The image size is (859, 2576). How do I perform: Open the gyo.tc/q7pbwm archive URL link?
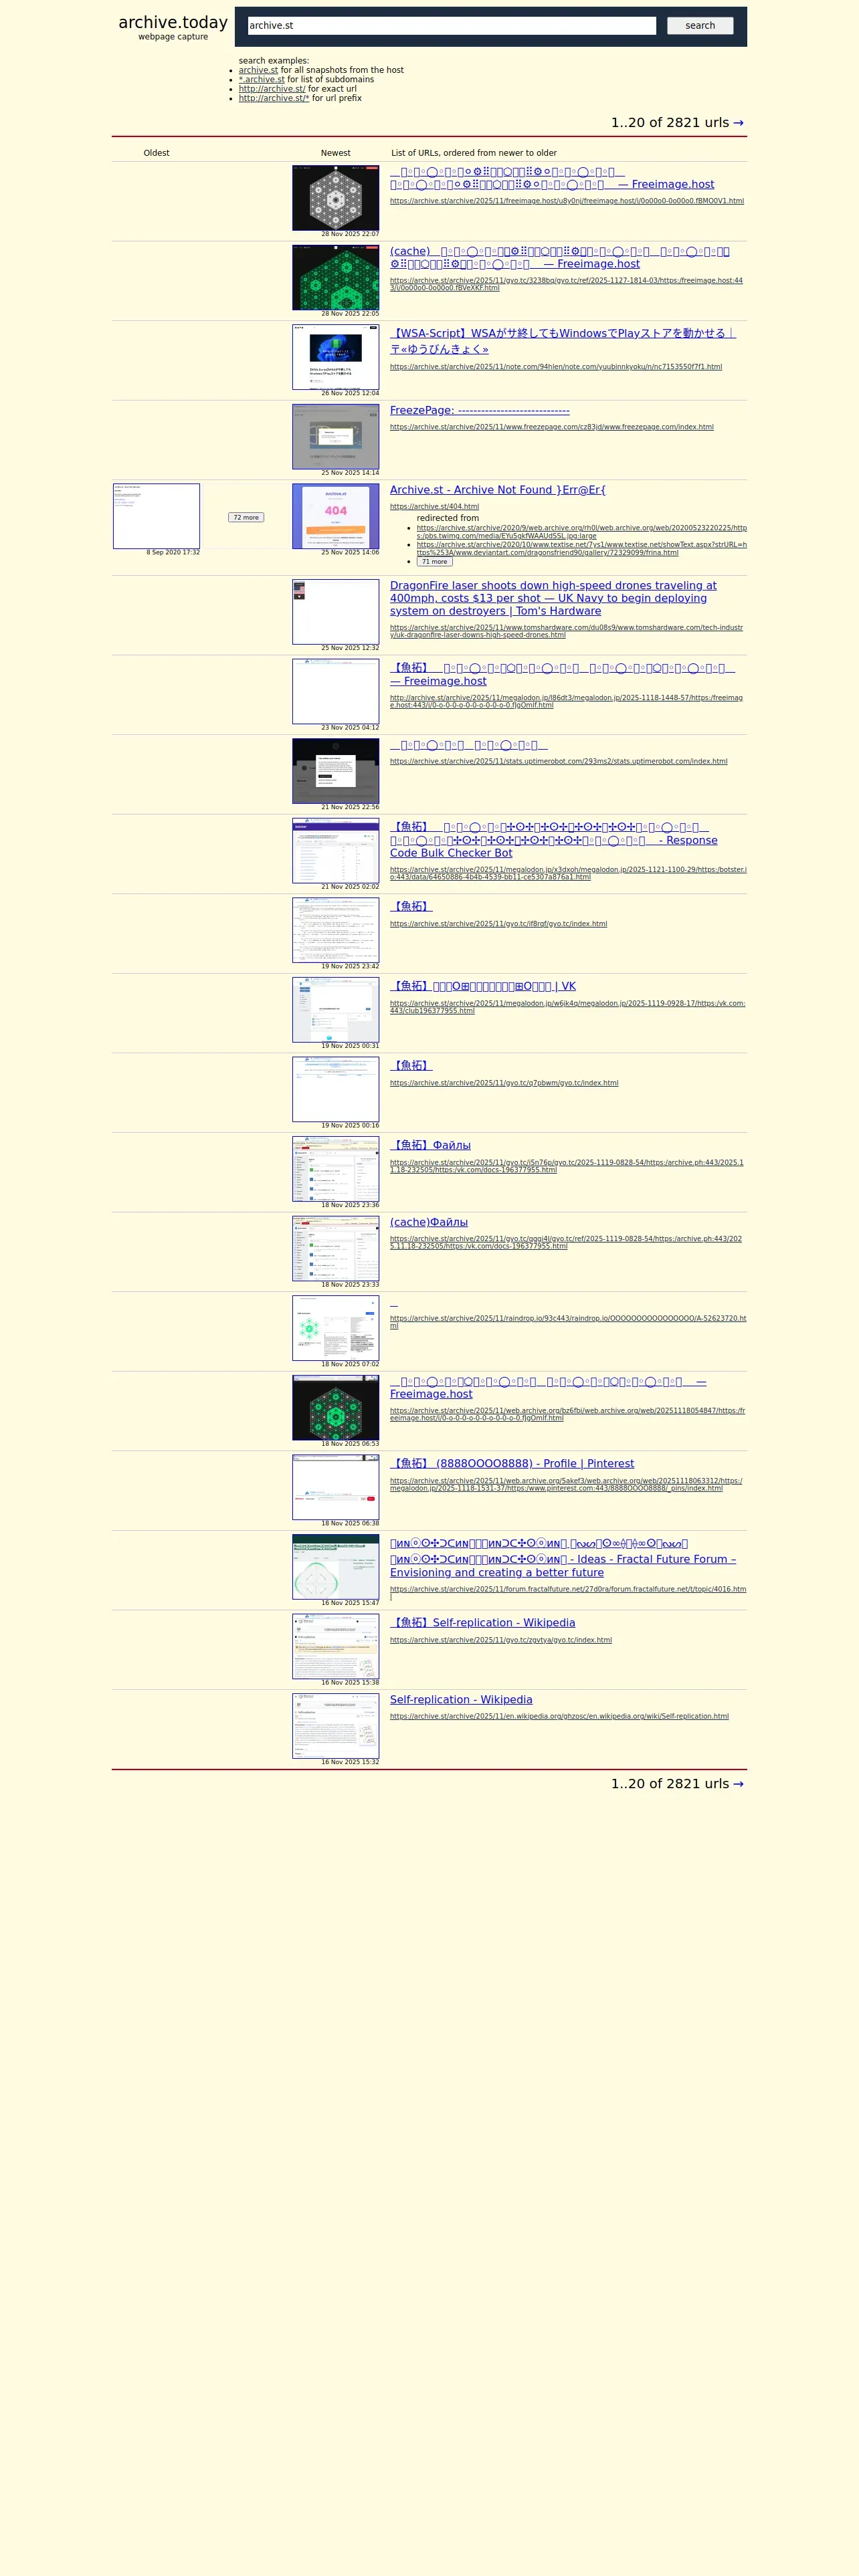point(504,1083)
